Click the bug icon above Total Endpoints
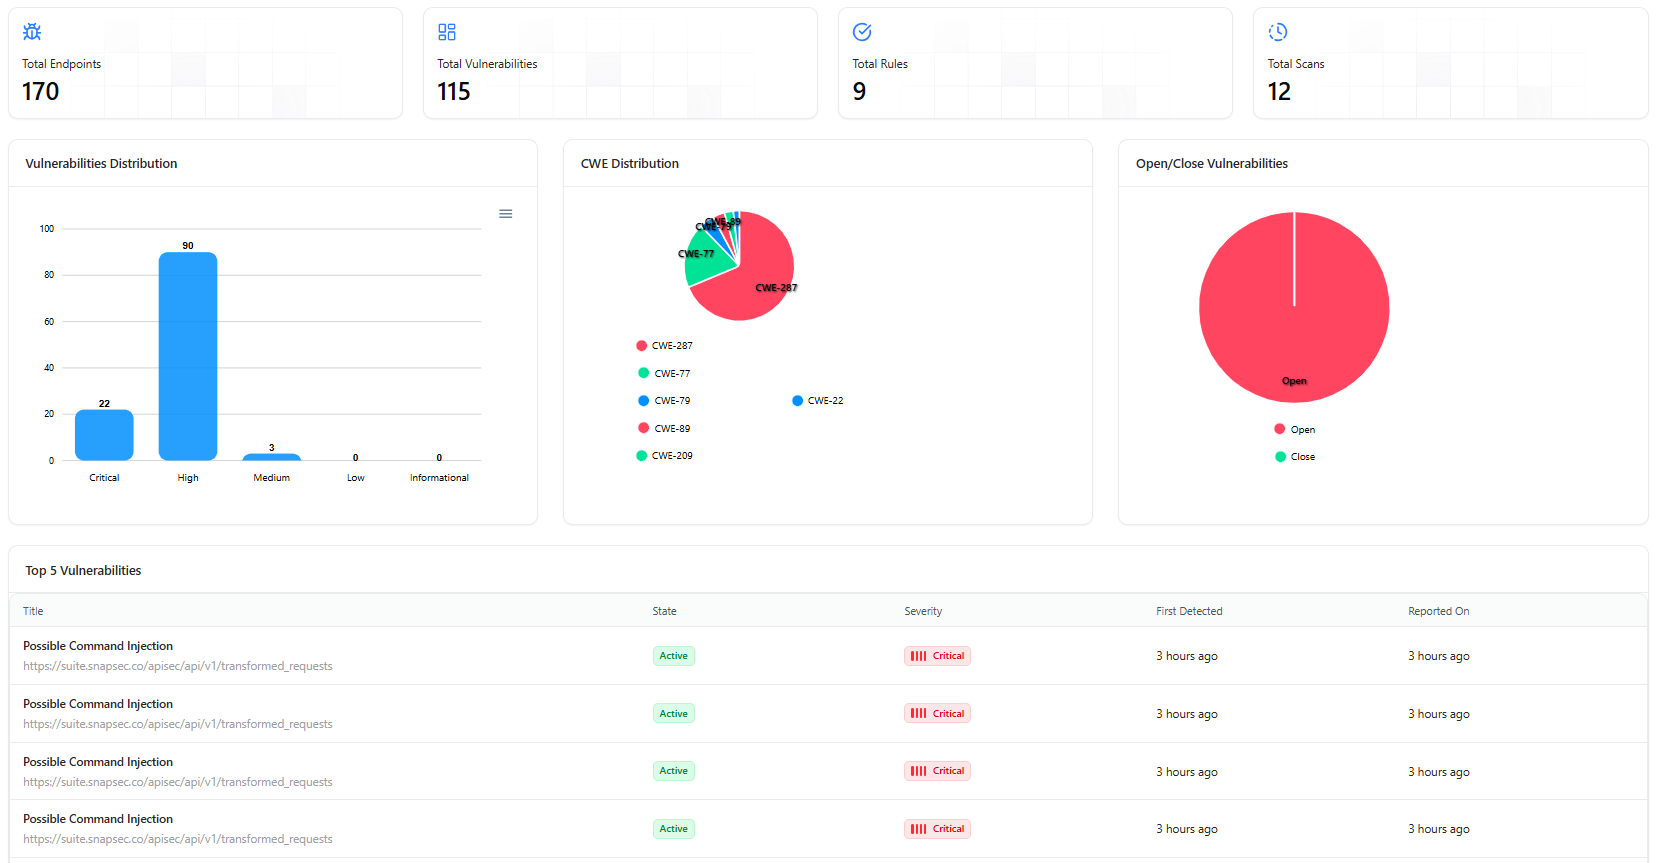 tap(32, 32)
